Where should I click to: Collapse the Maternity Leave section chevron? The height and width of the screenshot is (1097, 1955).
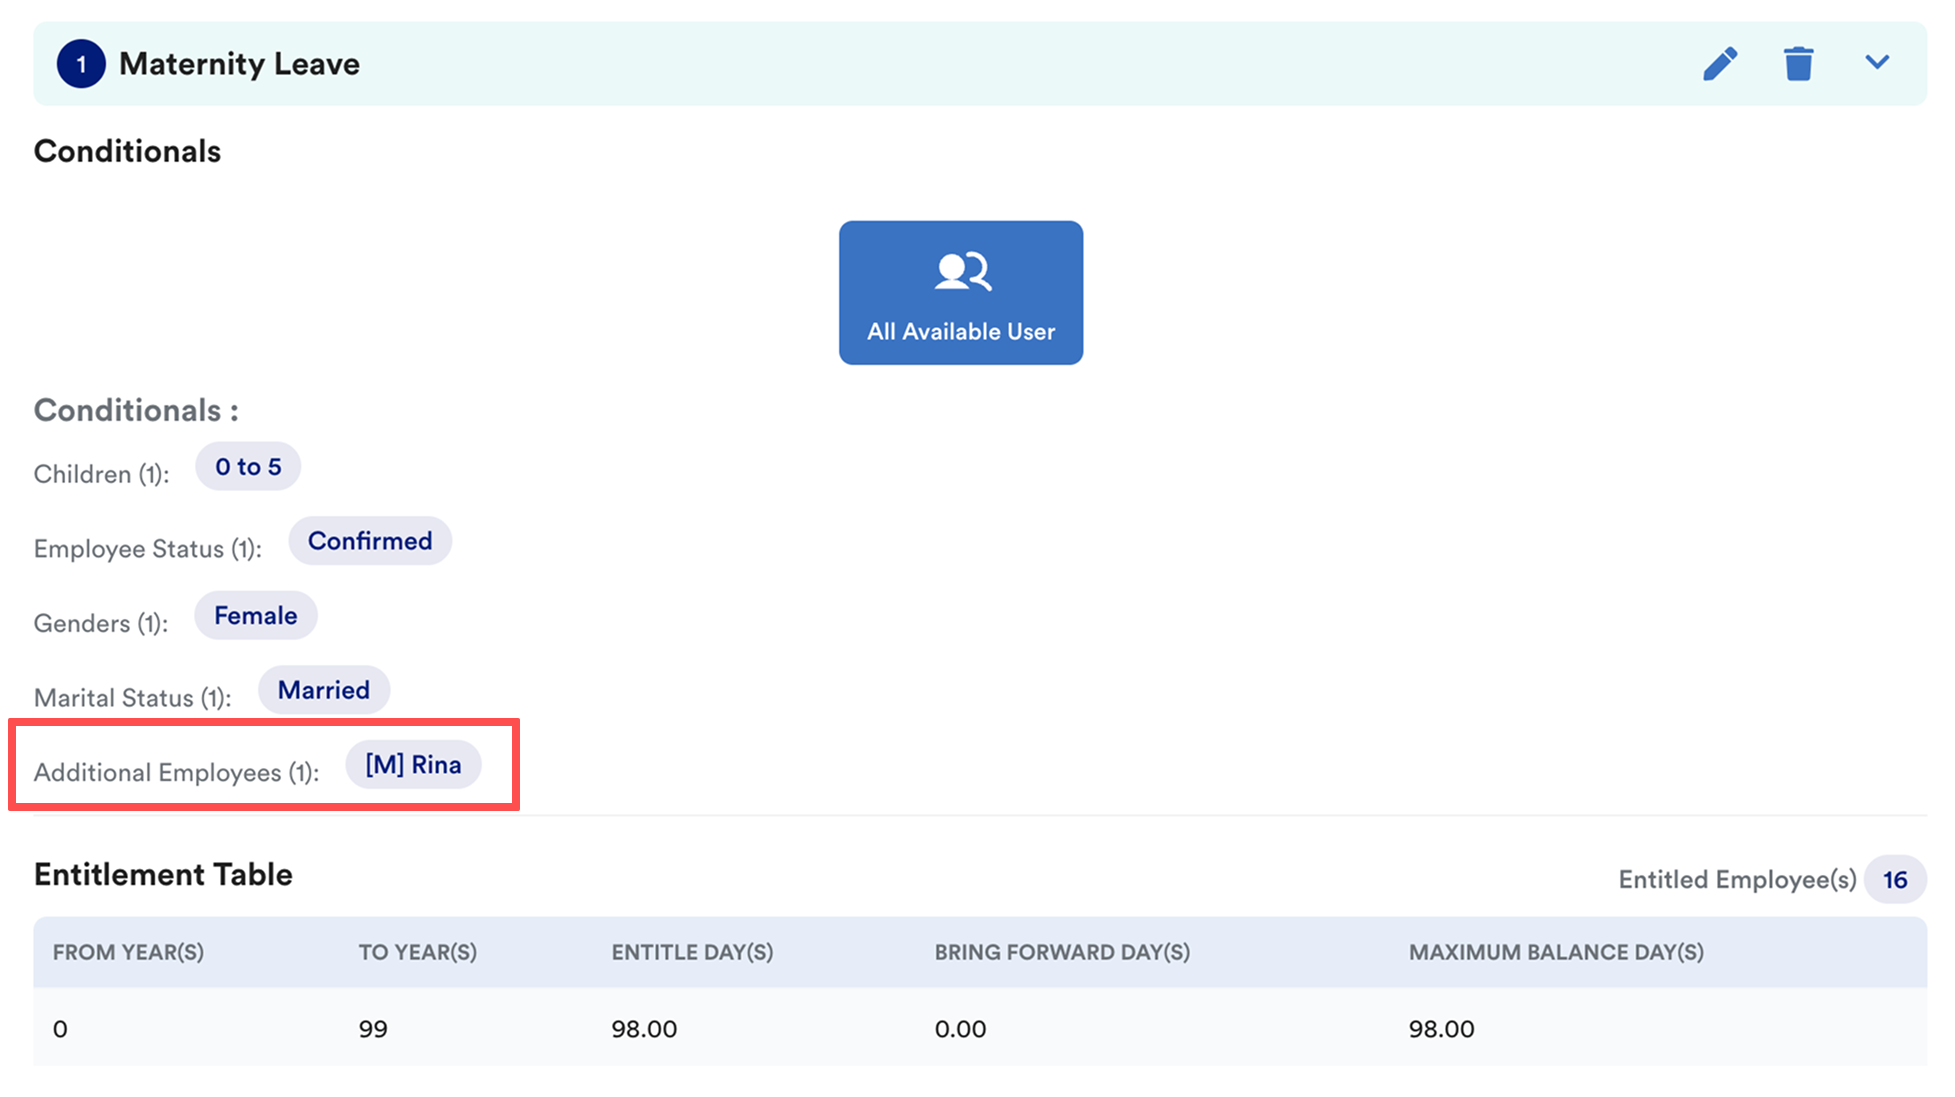1877,62
